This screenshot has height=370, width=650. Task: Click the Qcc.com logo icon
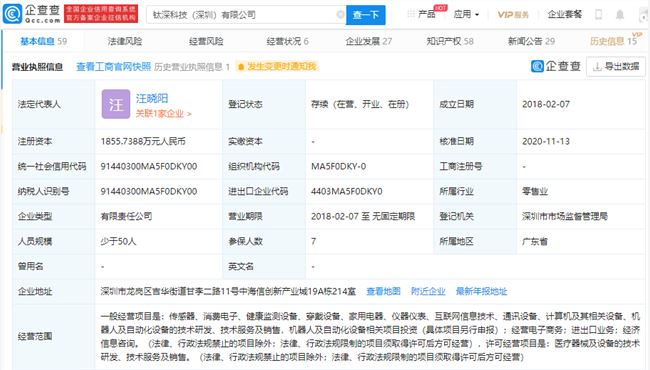(x=12, y=14)
